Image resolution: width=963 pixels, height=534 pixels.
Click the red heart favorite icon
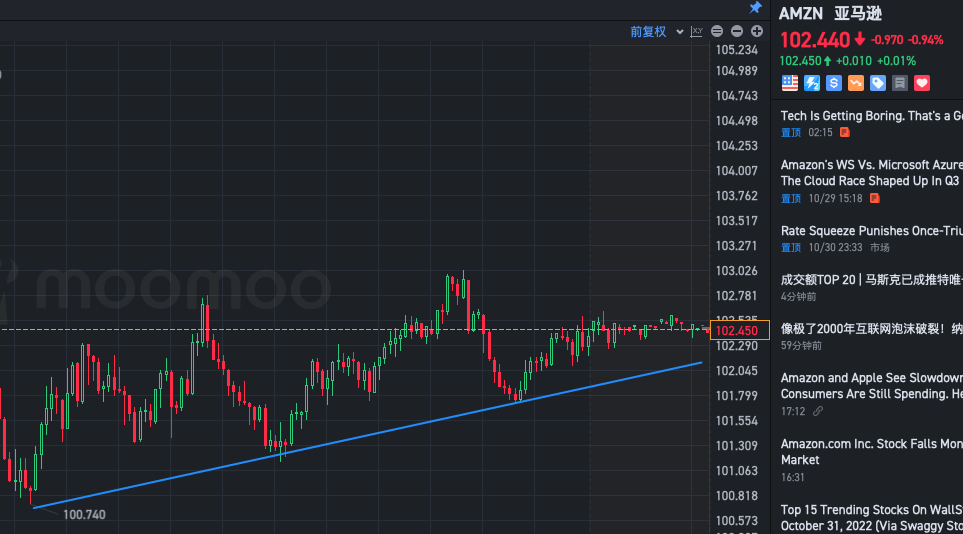coord(922,83)
